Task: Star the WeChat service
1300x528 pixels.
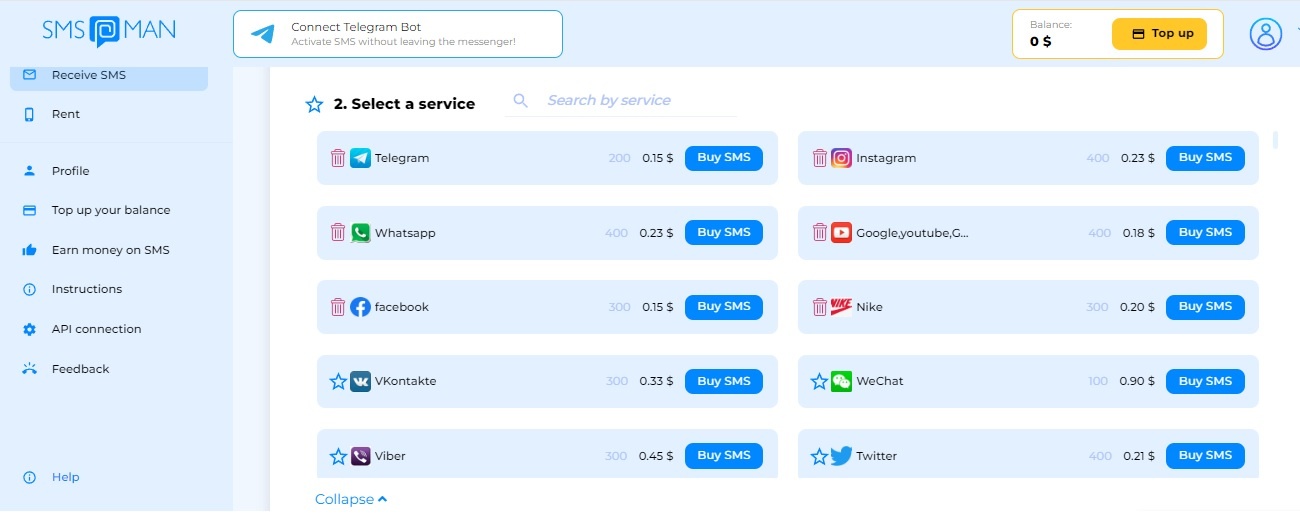Action: pyautogui.click(x=819, y=381)
